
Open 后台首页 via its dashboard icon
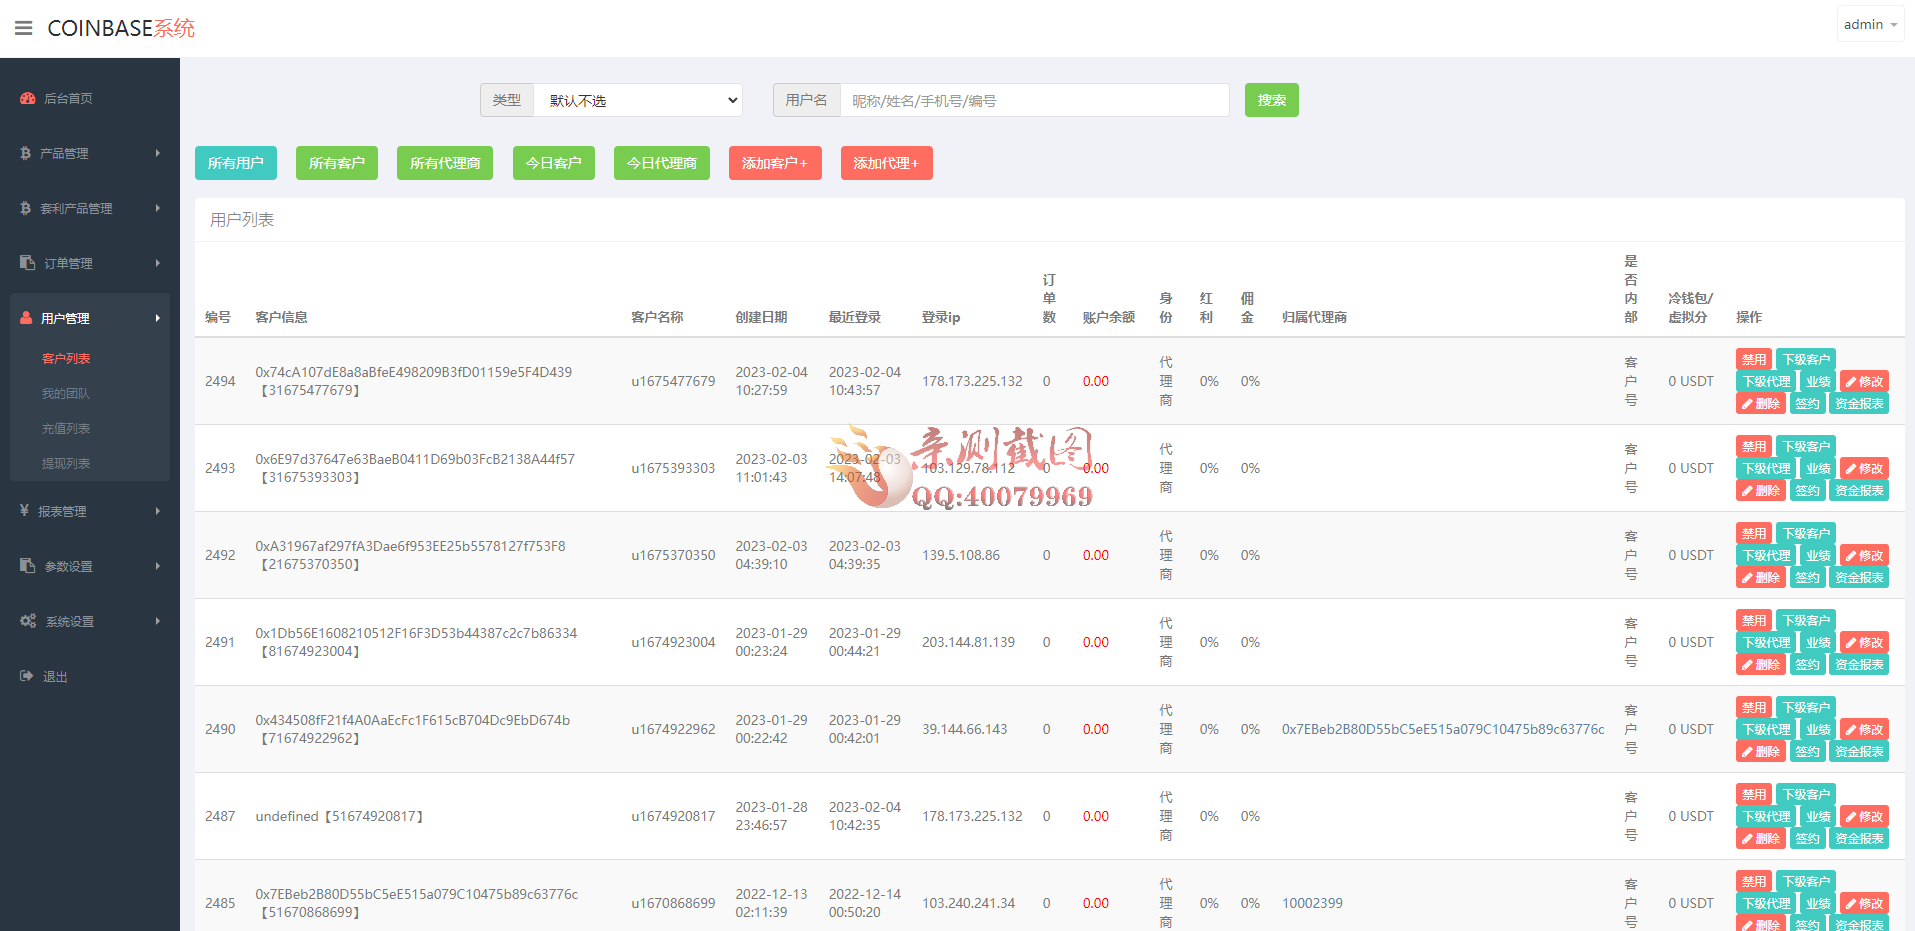tap(25, 97)
